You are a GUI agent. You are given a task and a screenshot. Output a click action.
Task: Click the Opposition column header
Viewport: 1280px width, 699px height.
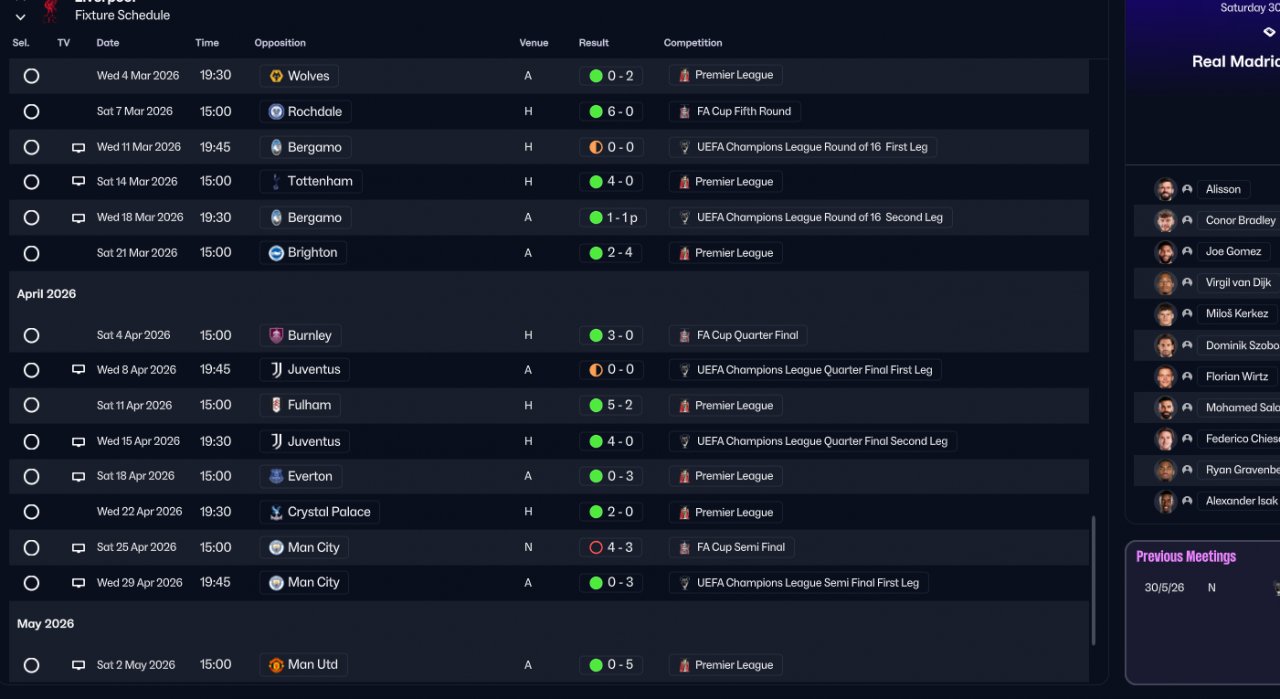coord(280,43)
